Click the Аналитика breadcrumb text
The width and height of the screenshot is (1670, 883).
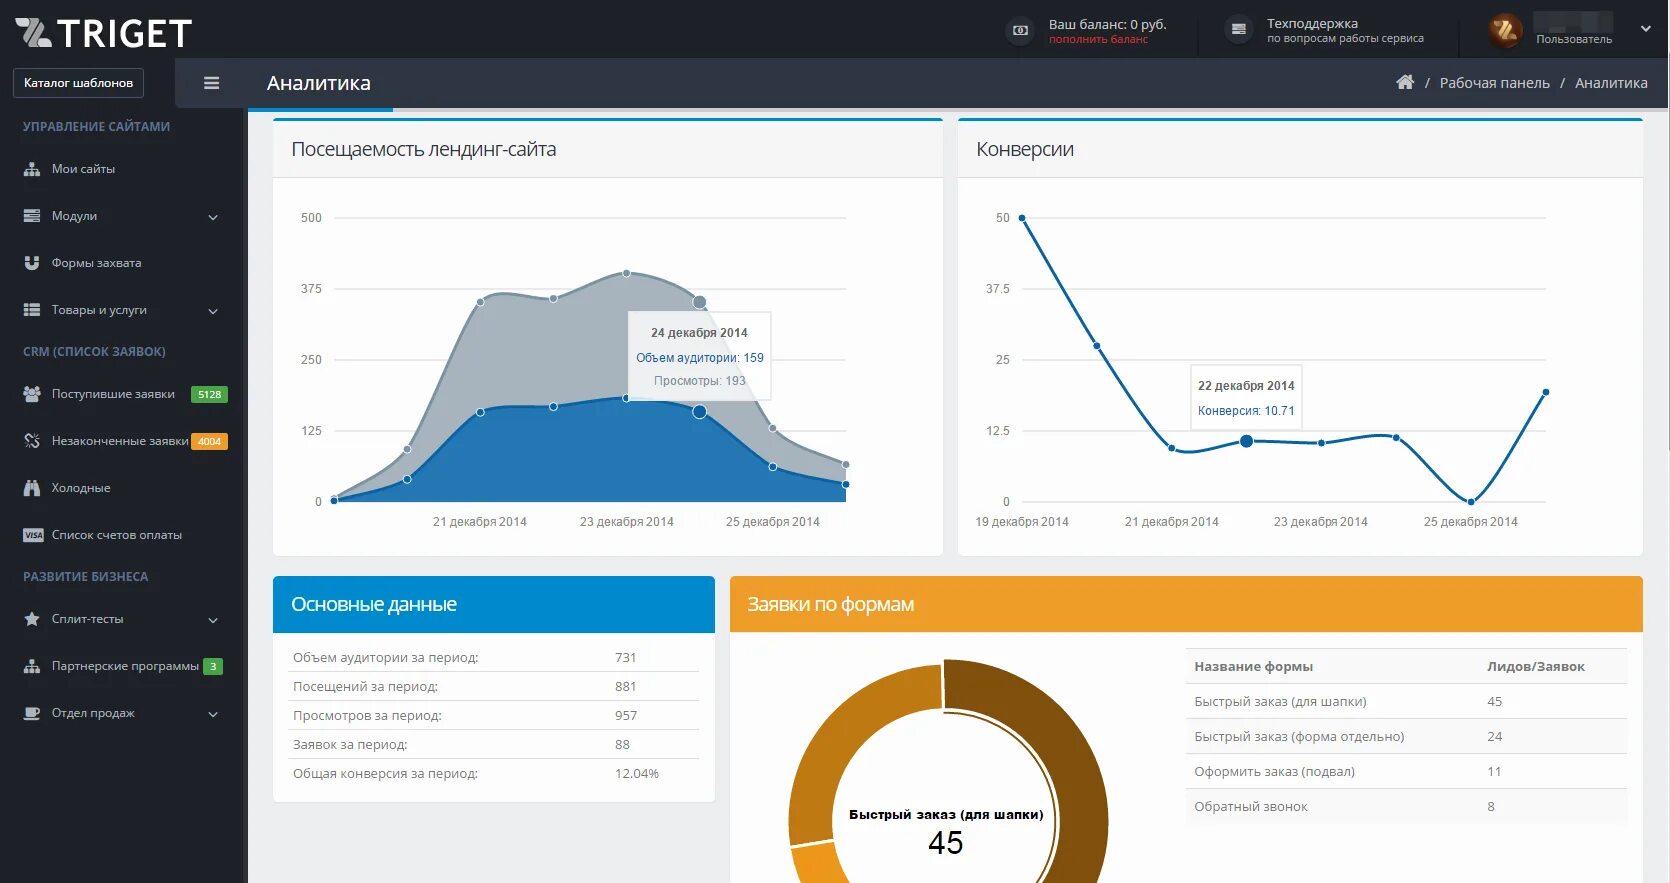pos(1611,83)
